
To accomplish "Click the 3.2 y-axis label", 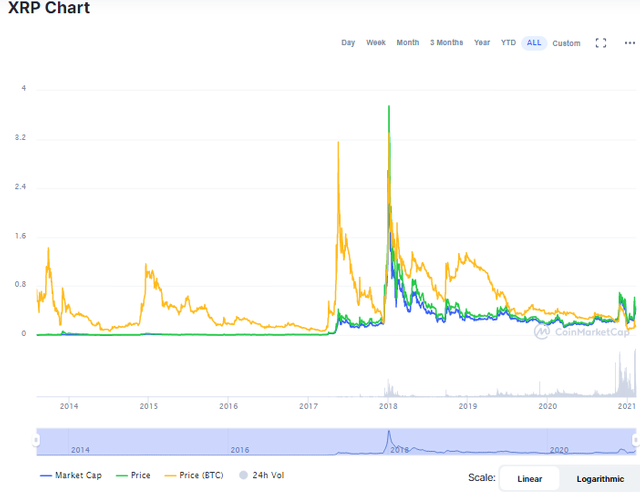I will pos(20,138).
